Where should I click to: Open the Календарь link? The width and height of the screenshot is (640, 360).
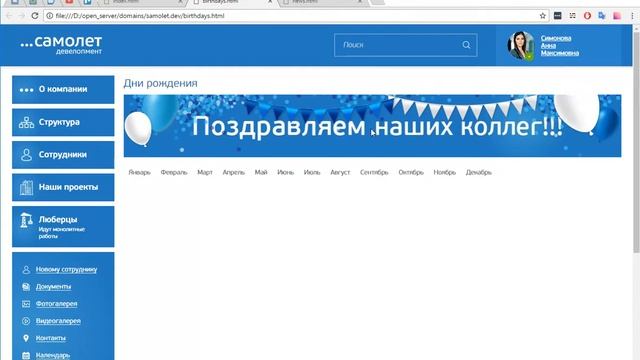pos(53,355)
